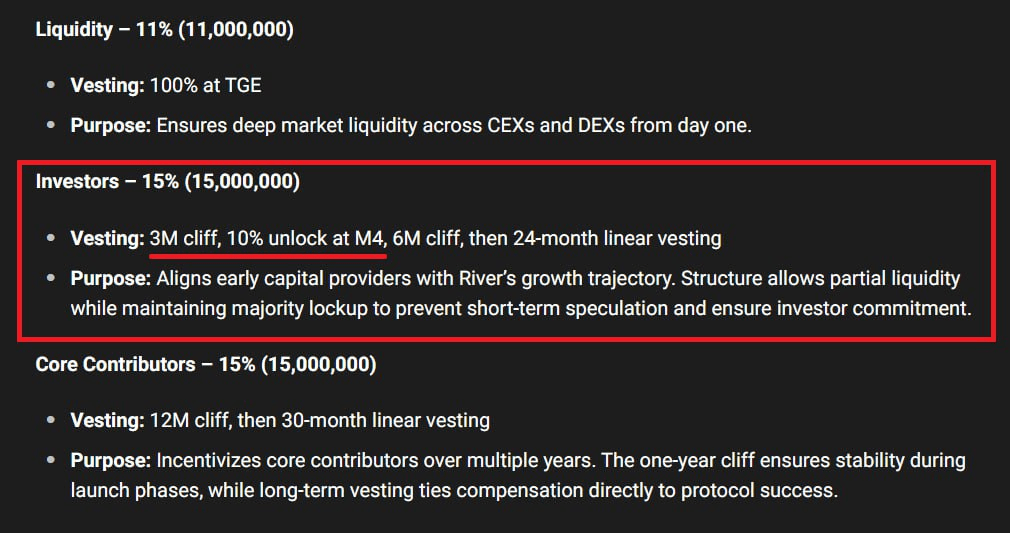This screenshot has height=533, width=1010.
Task: Click the Vesting label under Liquidity
Action: click(106, 85)
